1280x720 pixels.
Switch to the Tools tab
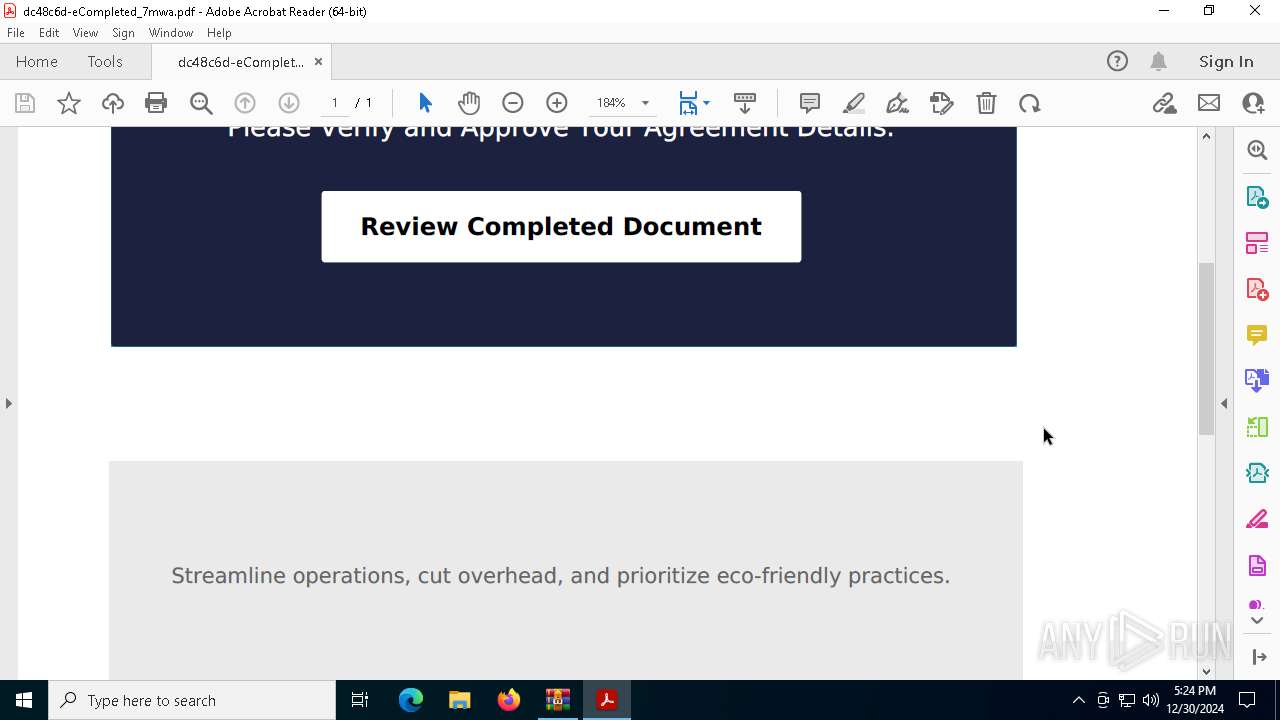point(105,61)
